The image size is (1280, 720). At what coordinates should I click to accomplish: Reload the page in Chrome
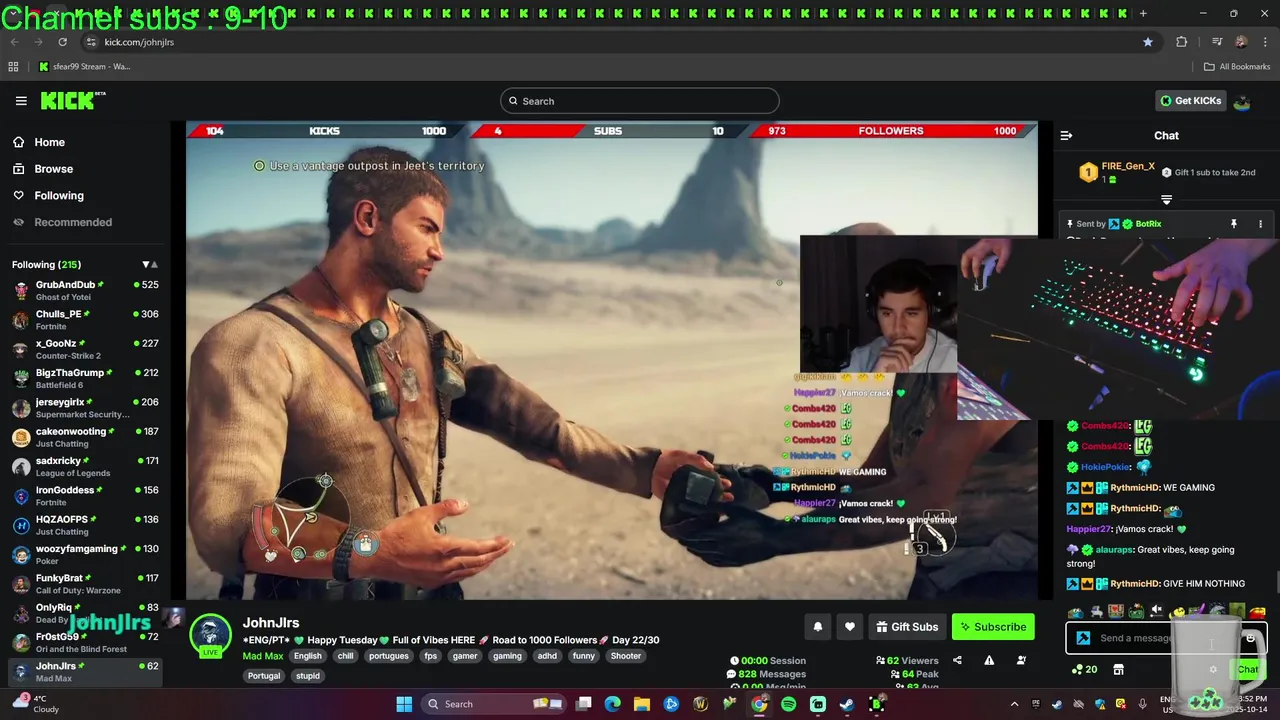tap(62, 42)
